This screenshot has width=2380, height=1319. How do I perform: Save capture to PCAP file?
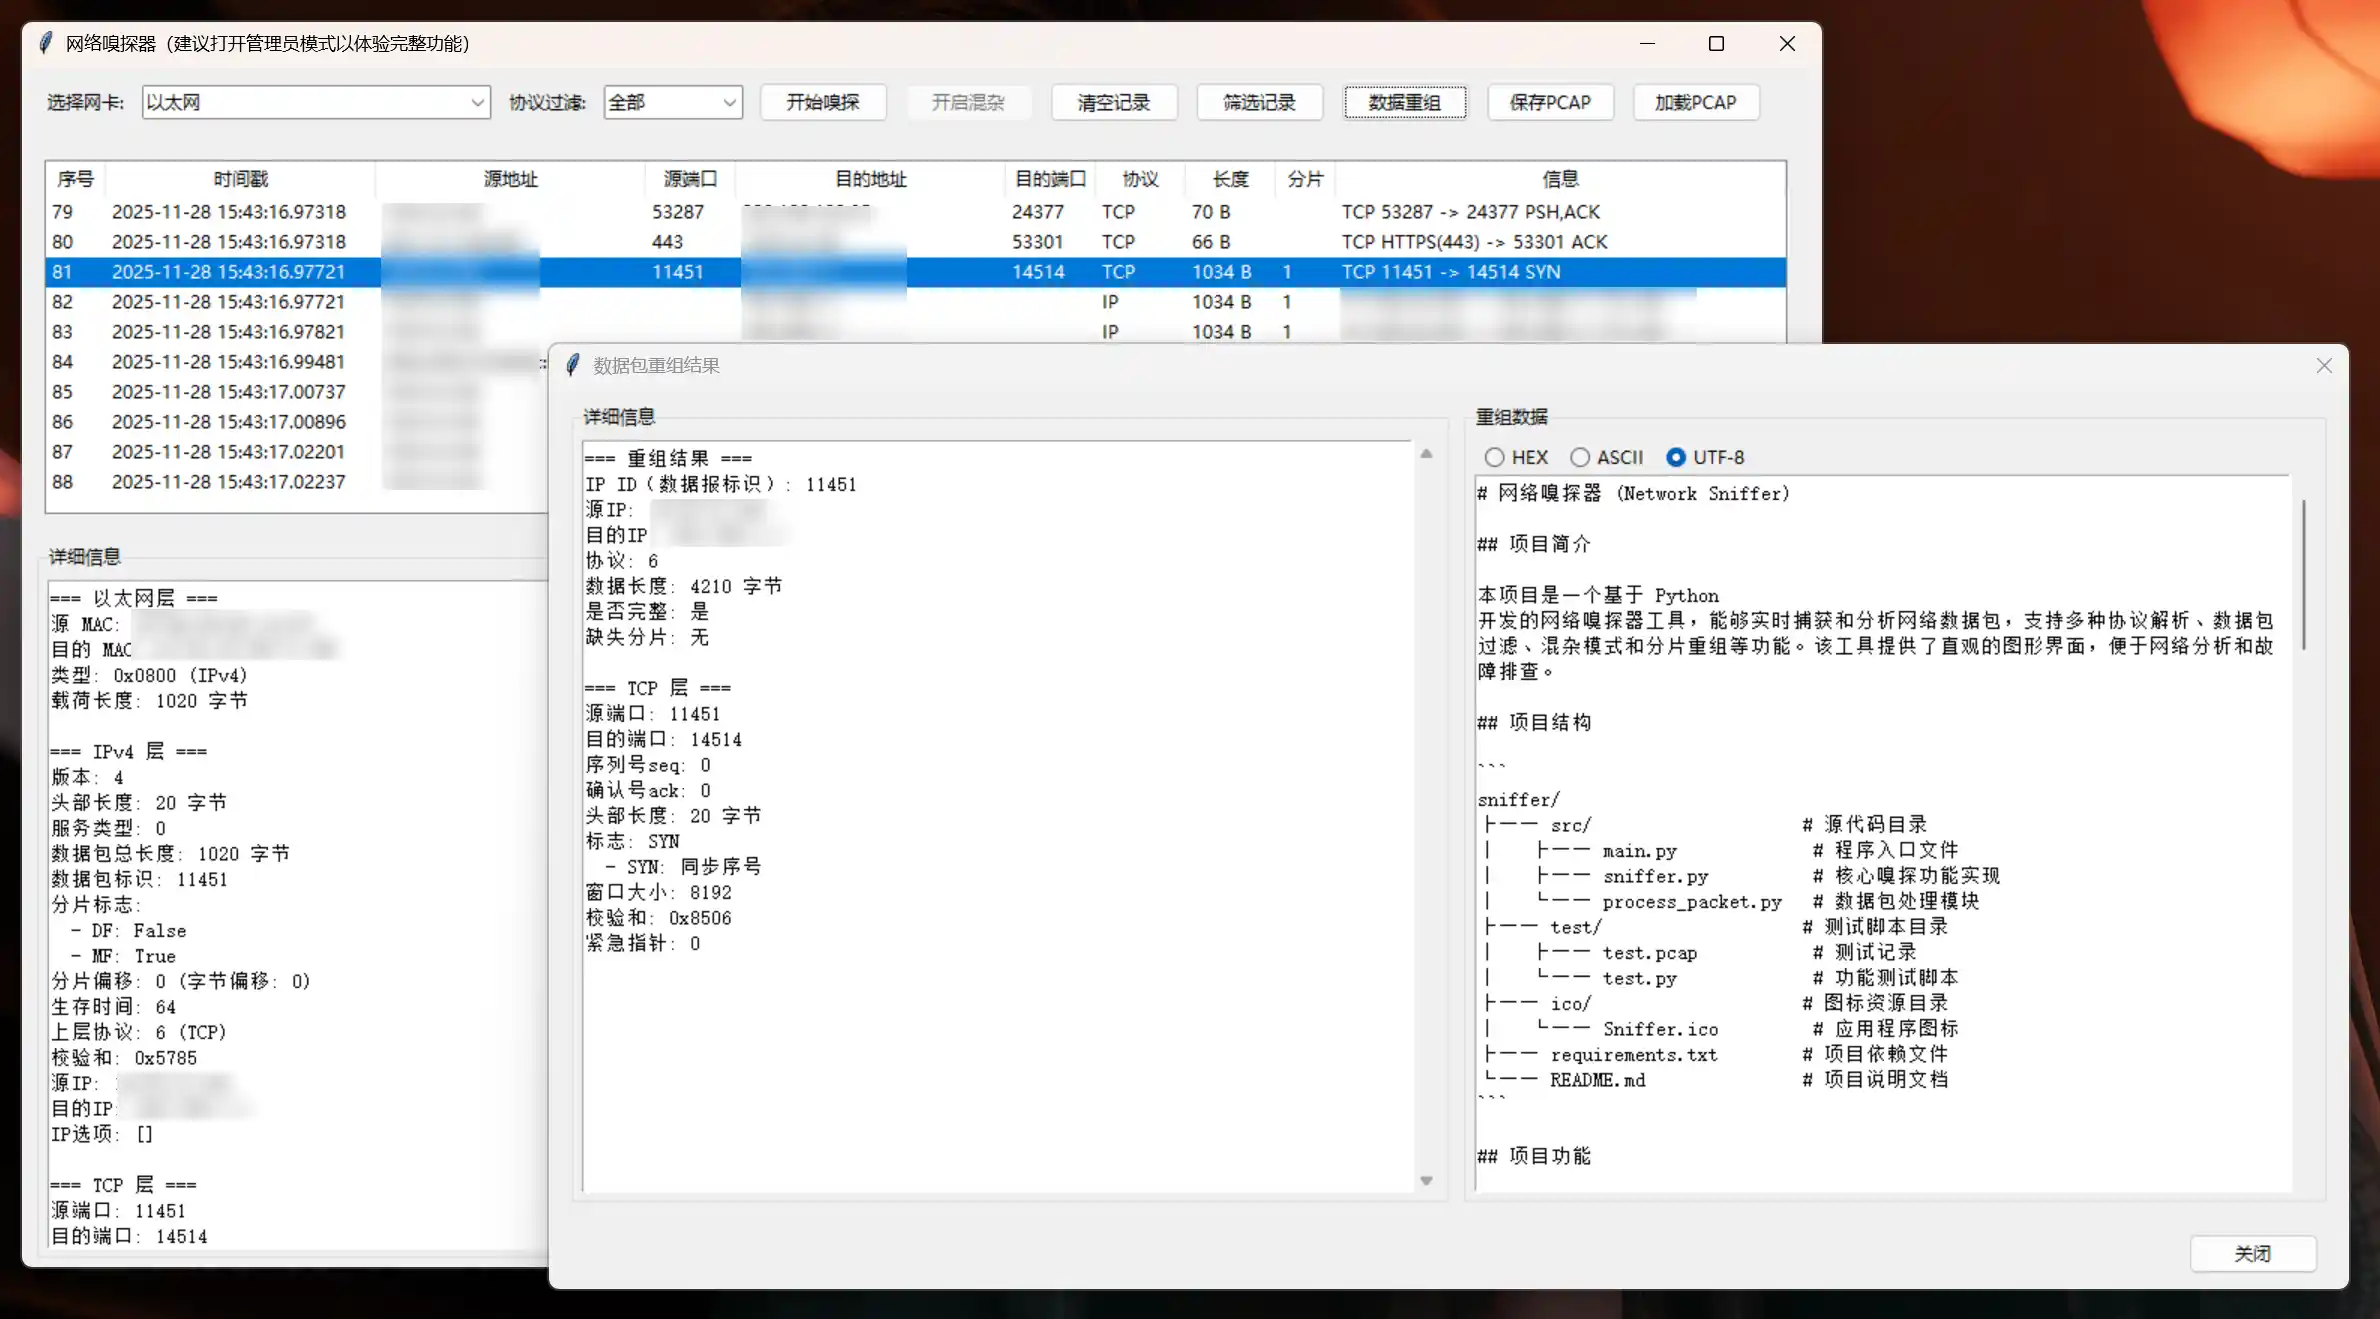click(1550, 102)
